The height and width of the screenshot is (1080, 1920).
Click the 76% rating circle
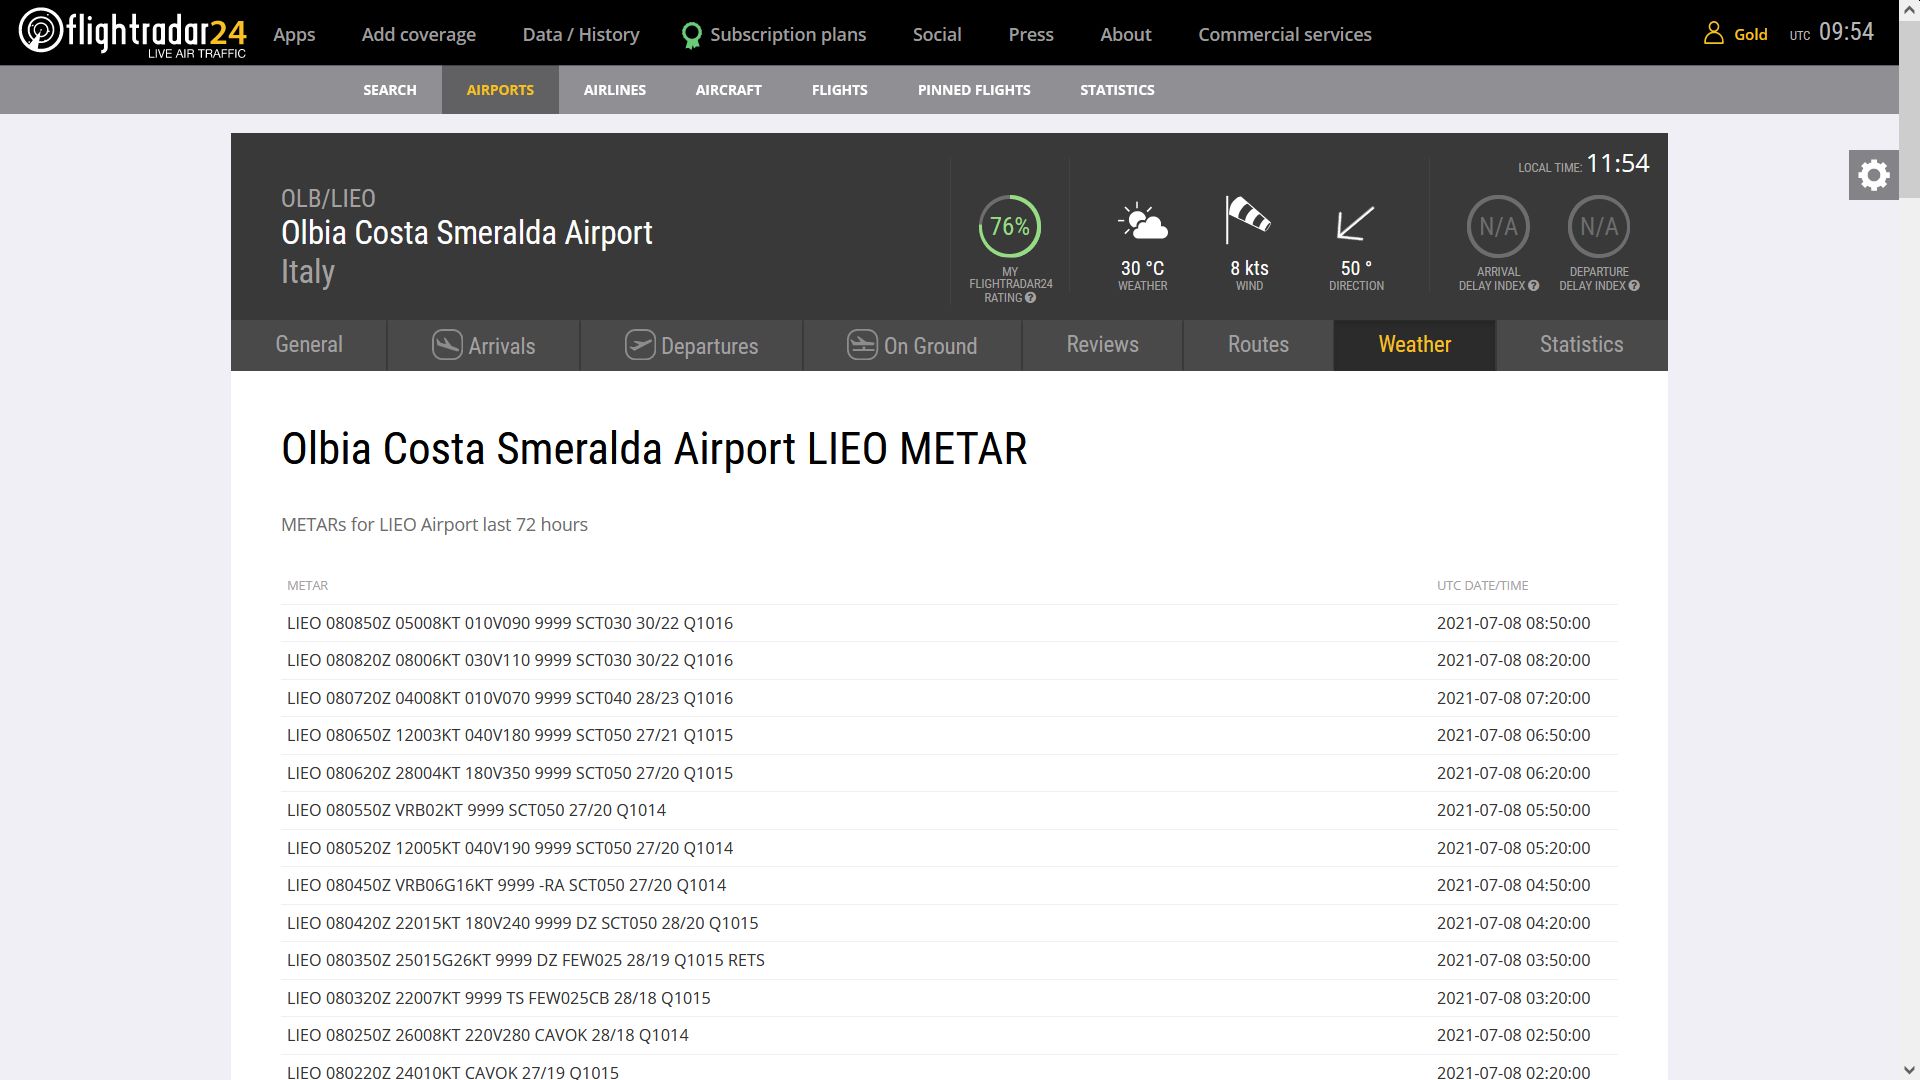coord(1009,227)
